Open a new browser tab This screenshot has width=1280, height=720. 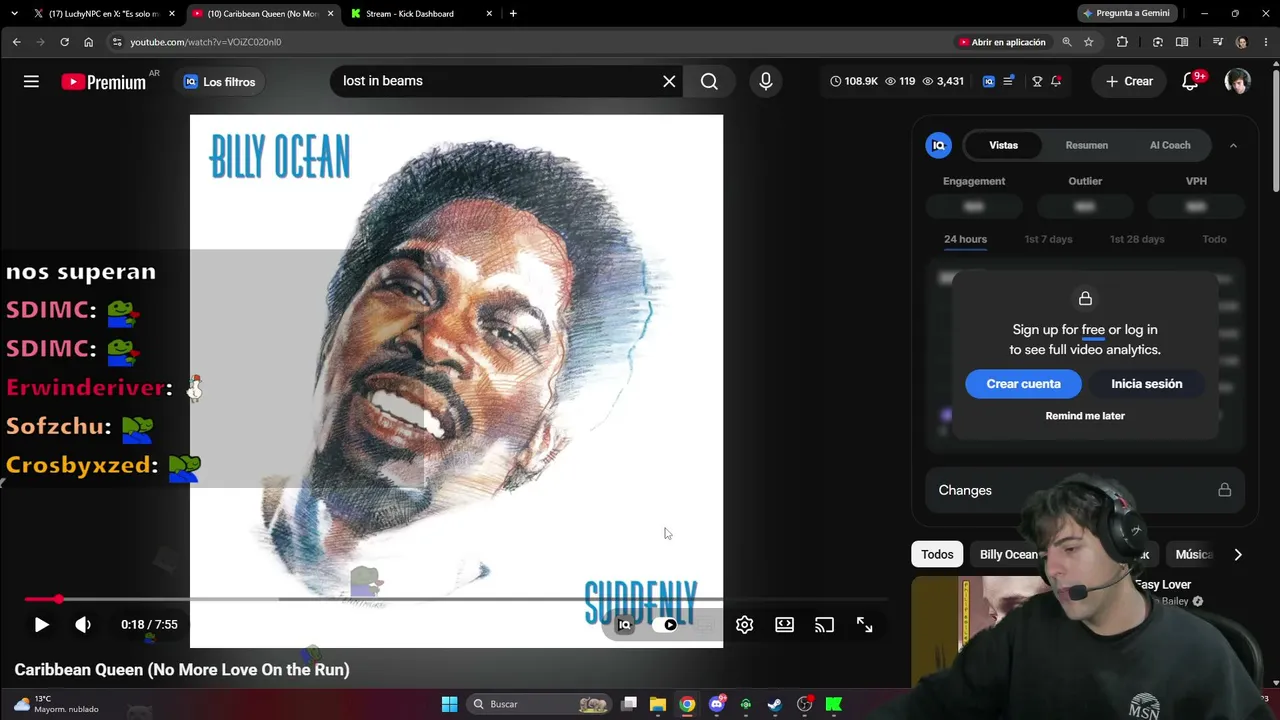(x=513, y=14)
